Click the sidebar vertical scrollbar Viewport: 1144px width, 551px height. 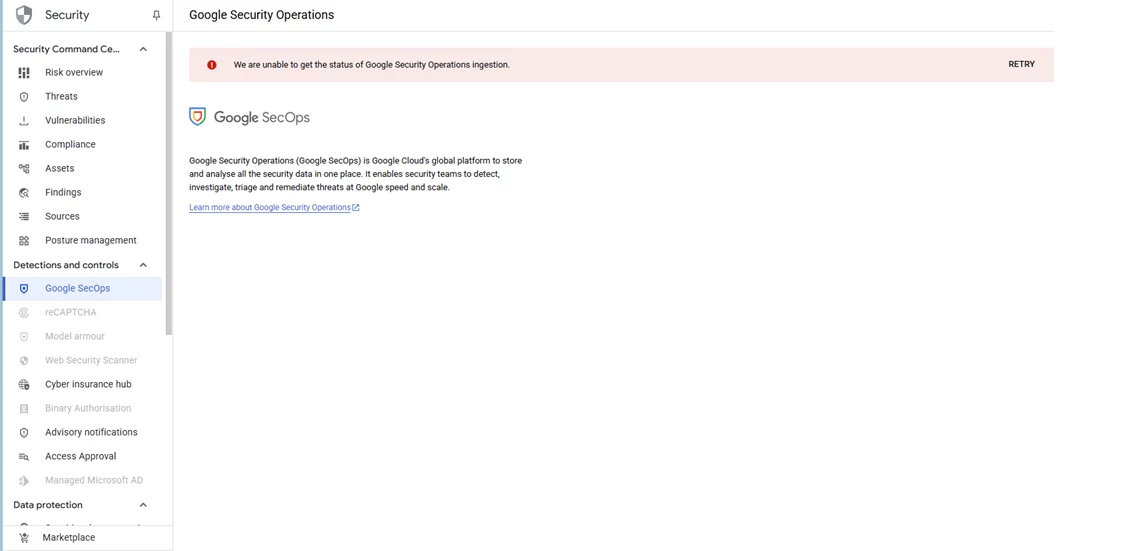pyautogui.click(x=169, y=182)
